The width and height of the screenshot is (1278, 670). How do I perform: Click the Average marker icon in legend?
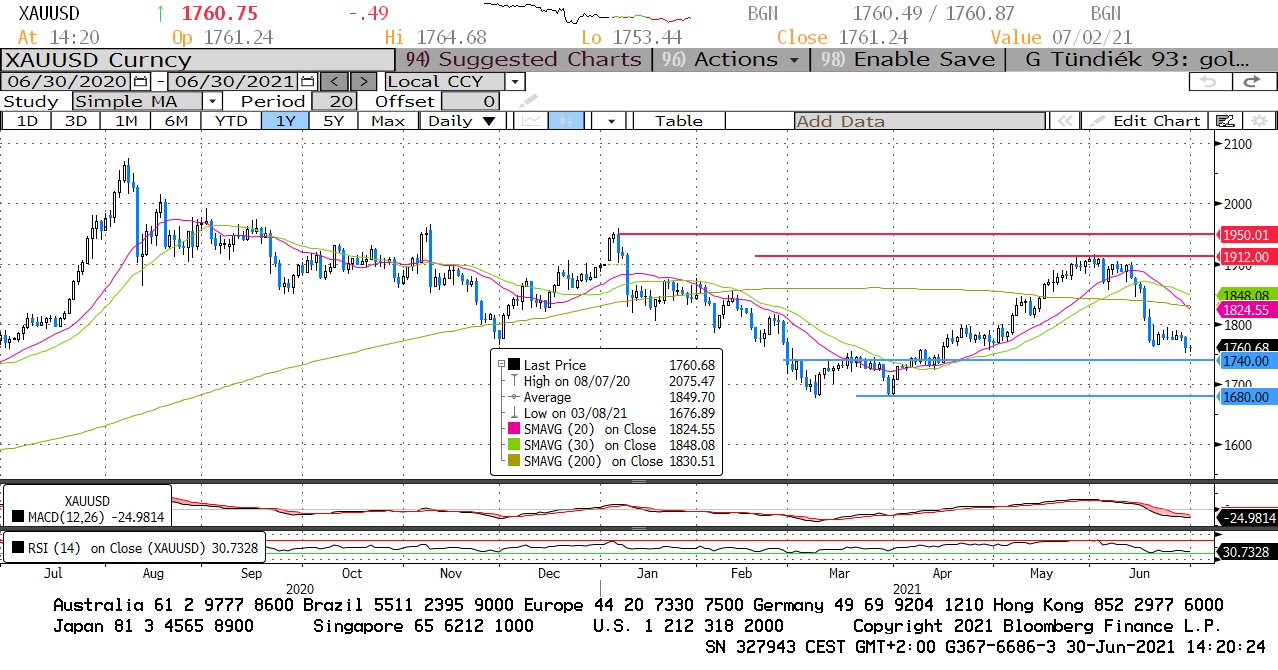513,397
